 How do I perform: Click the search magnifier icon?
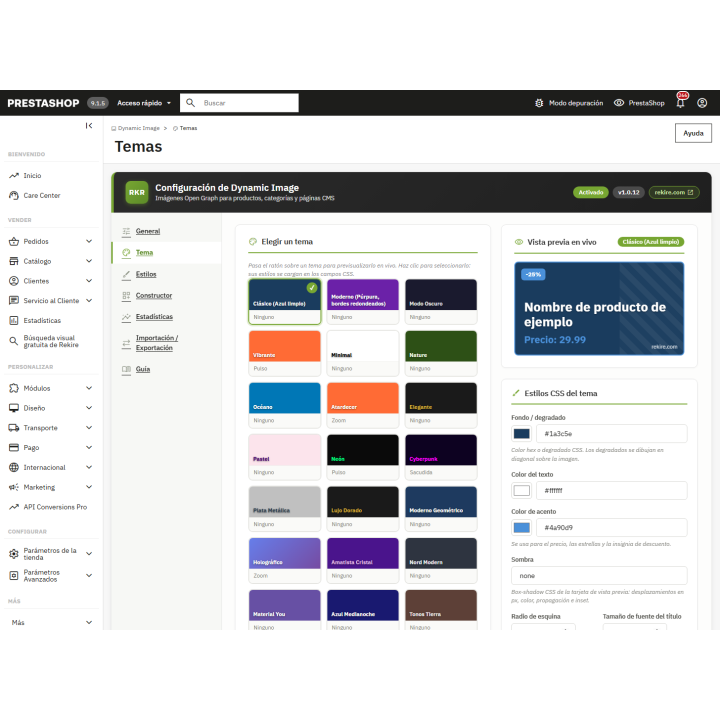click(191, 103)
